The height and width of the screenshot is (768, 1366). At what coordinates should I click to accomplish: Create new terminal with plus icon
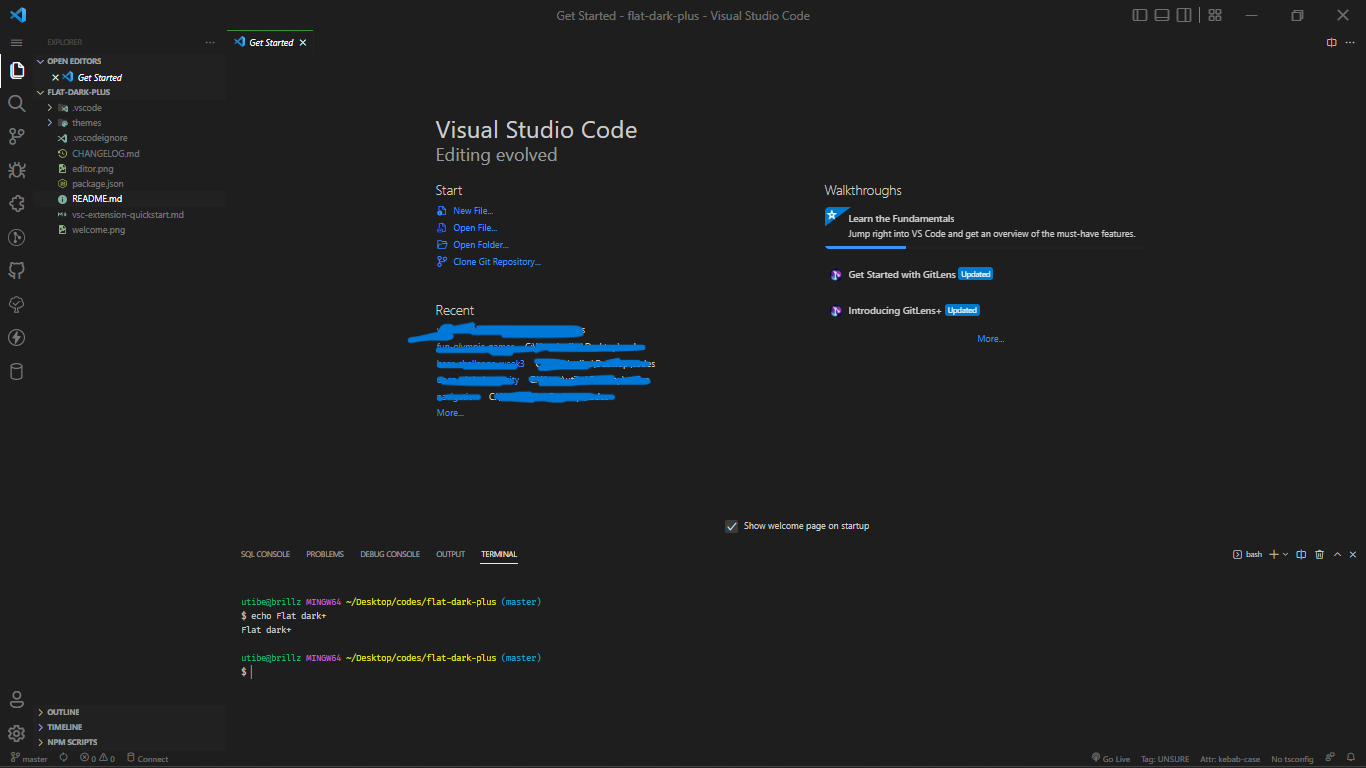tap(1274, 554)
